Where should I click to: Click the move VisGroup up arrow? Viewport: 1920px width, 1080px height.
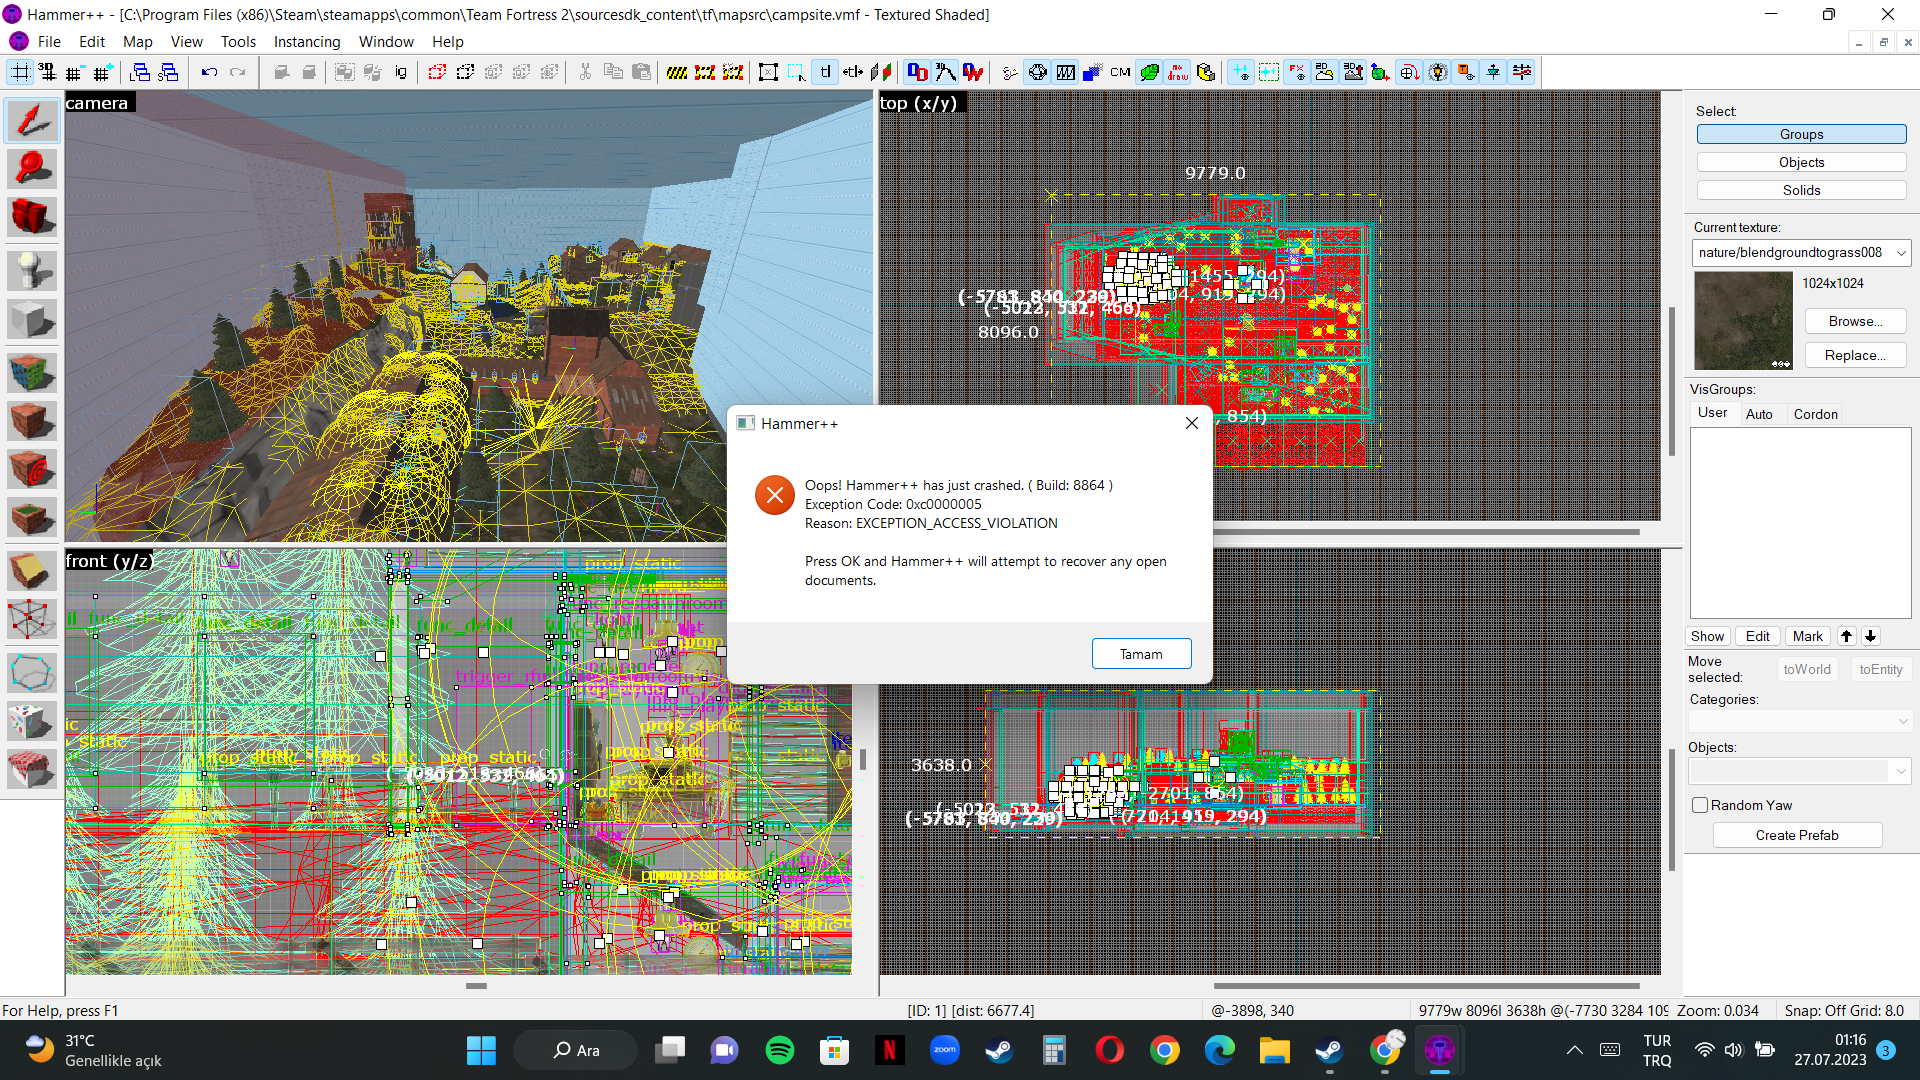(x=1847, y=636)
